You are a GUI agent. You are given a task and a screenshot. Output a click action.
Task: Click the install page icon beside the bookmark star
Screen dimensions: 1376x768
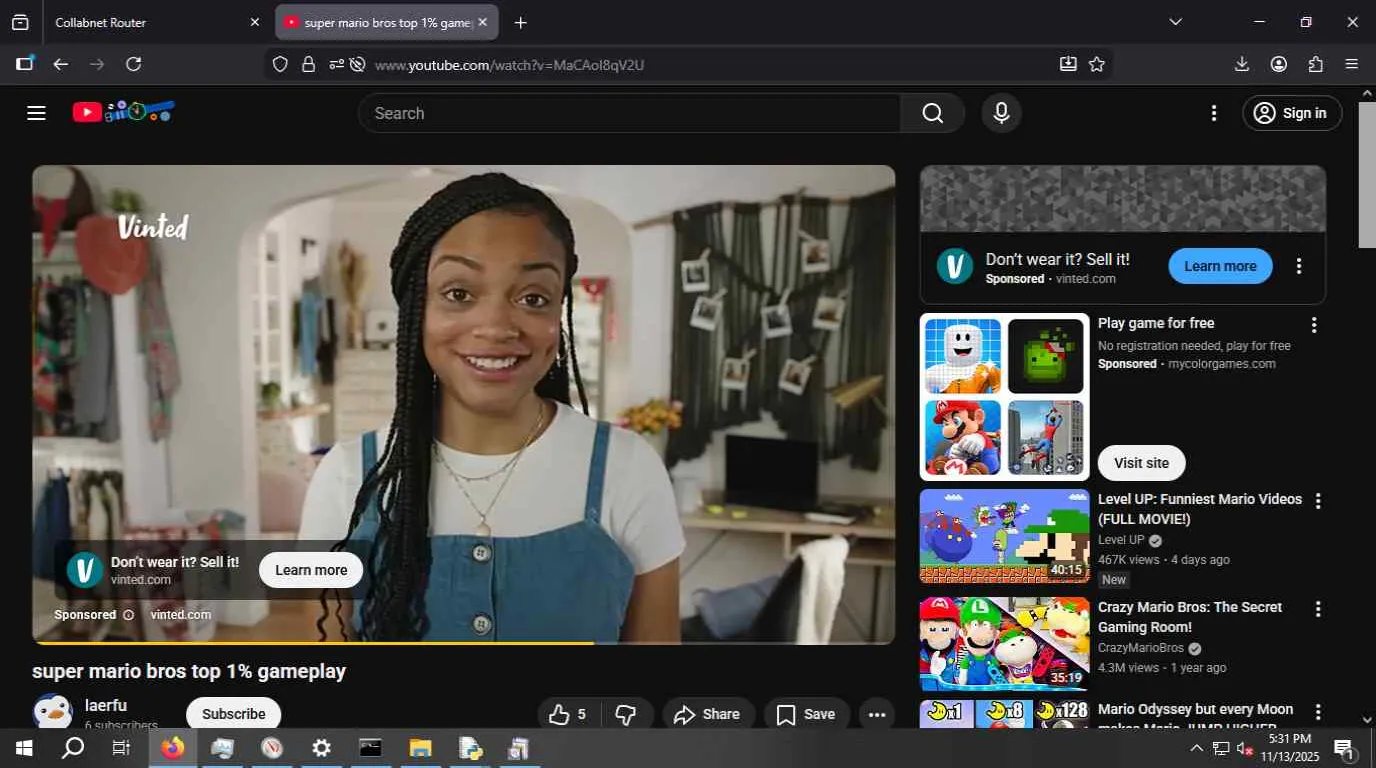[x=1068, y=64]
